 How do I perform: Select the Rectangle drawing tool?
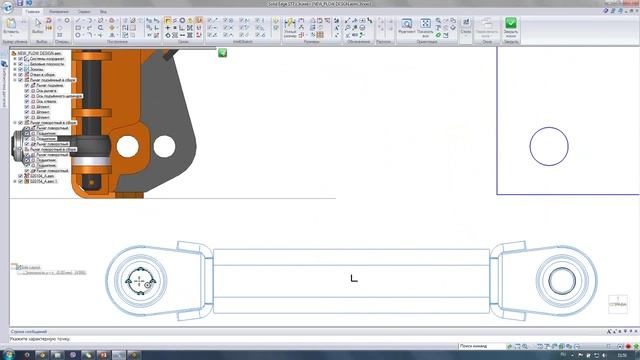[x=78, y=28]
